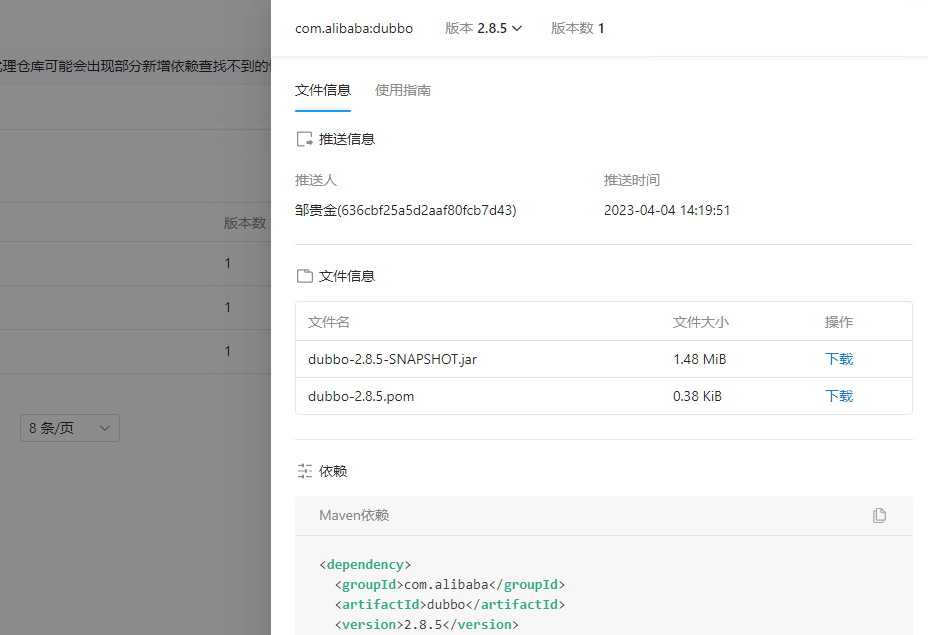This screenshot has width=928, height=635.
Task: Click the 操作 column header
Action: click(x=839, y=322)
